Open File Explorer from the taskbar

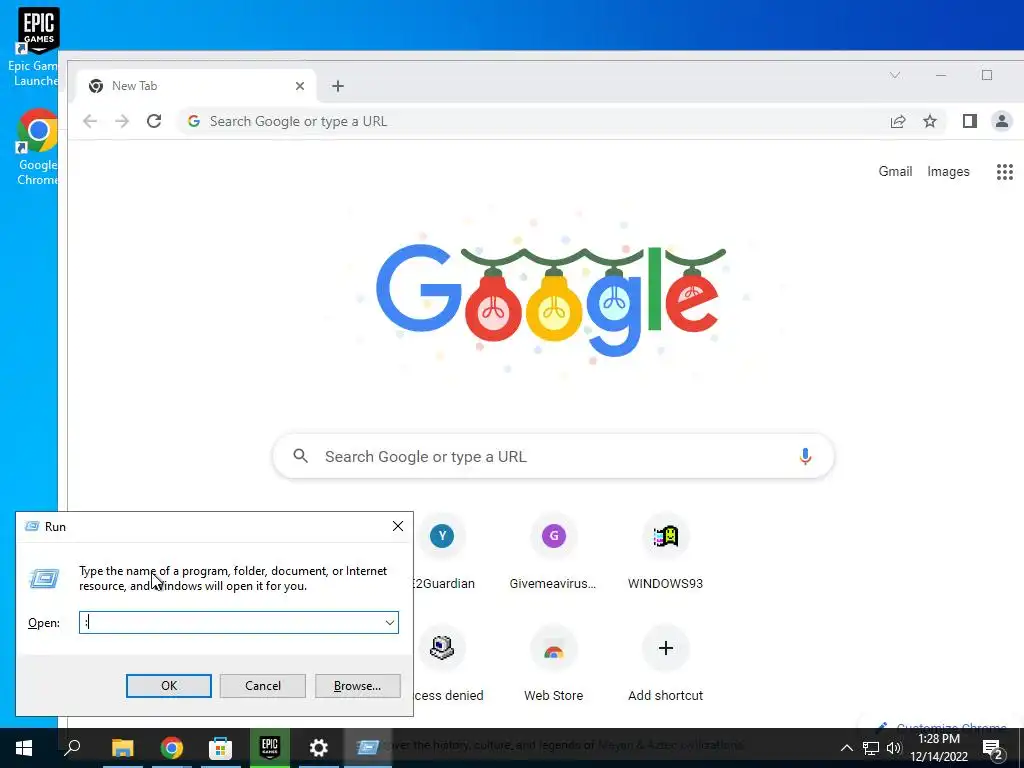coord(122,748)
